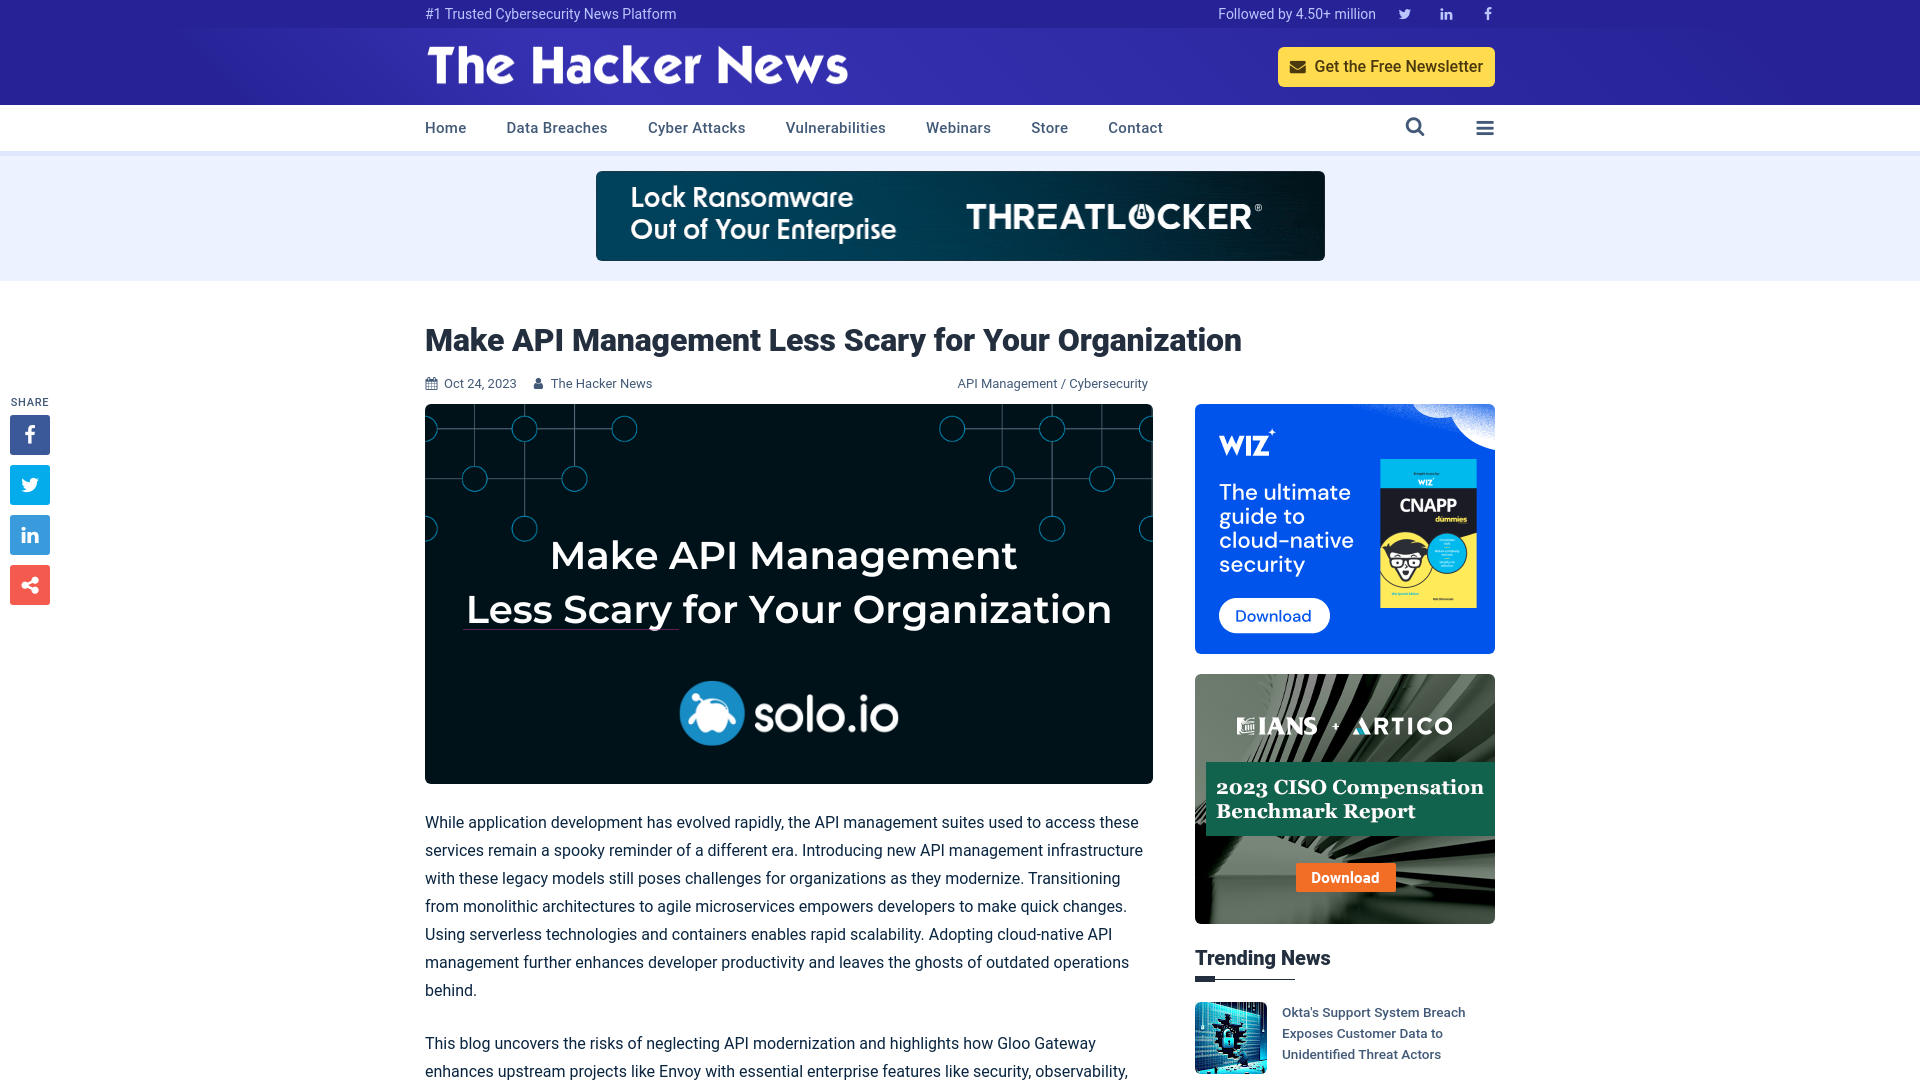This screenshot has height=1080, width=1920.
Task: Open the hamburger menu icon
Action: [1485, 128]
